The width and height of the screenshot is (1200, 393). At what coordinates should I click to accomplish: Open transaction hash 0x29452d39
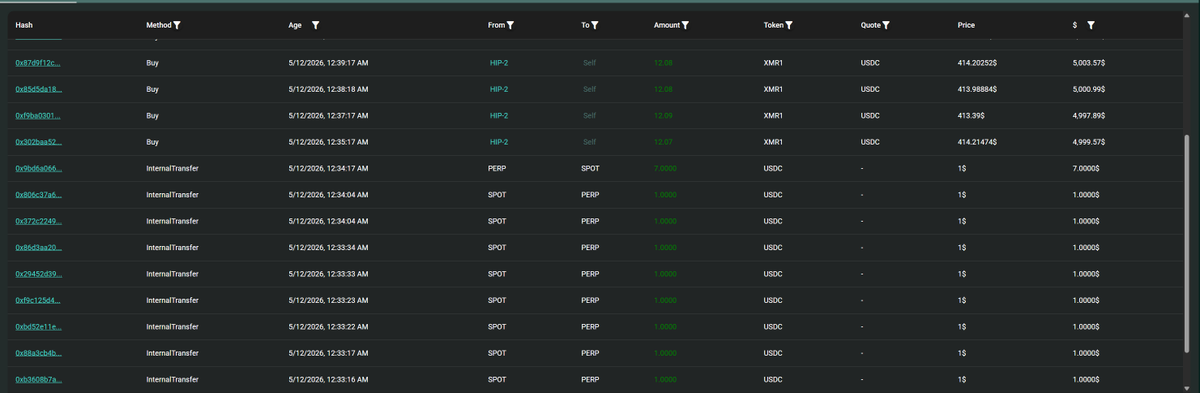38,274
